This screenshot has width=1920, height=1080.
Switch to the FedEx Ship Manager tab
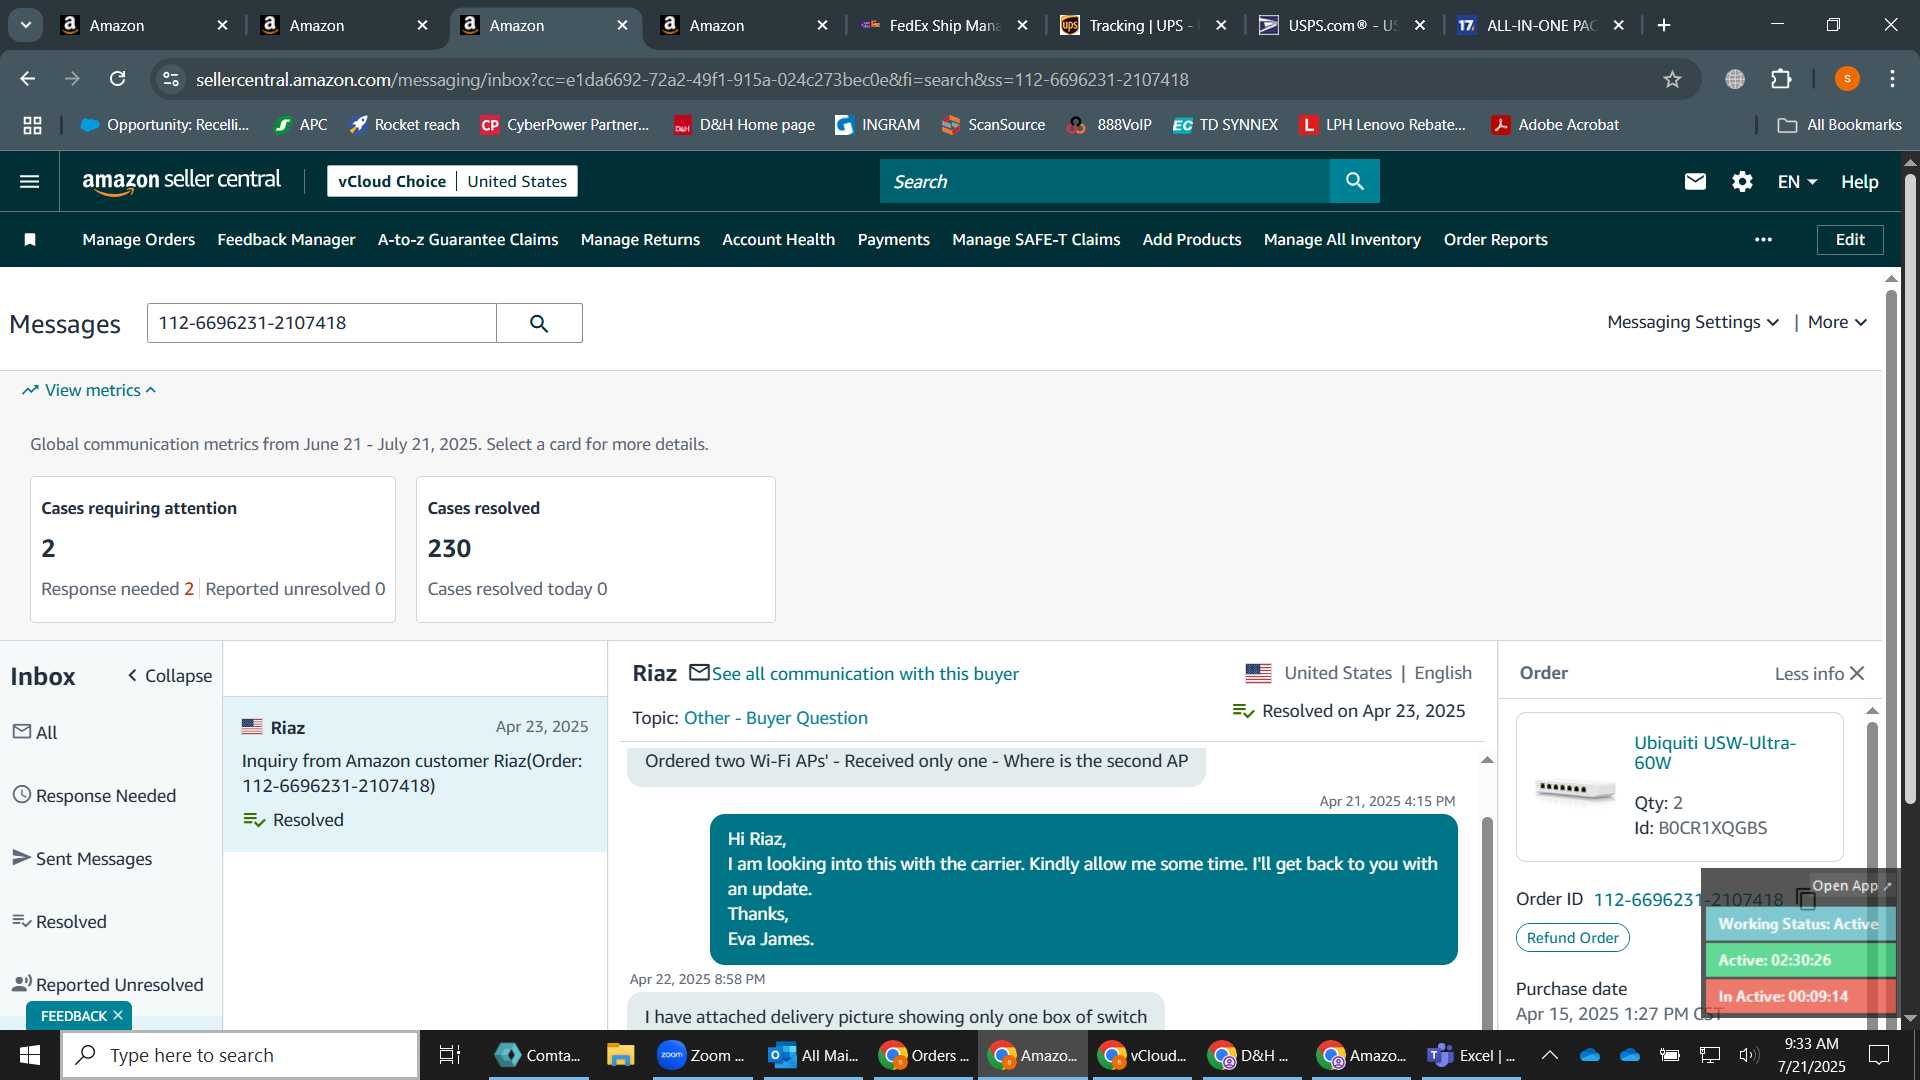pos(944,25)
